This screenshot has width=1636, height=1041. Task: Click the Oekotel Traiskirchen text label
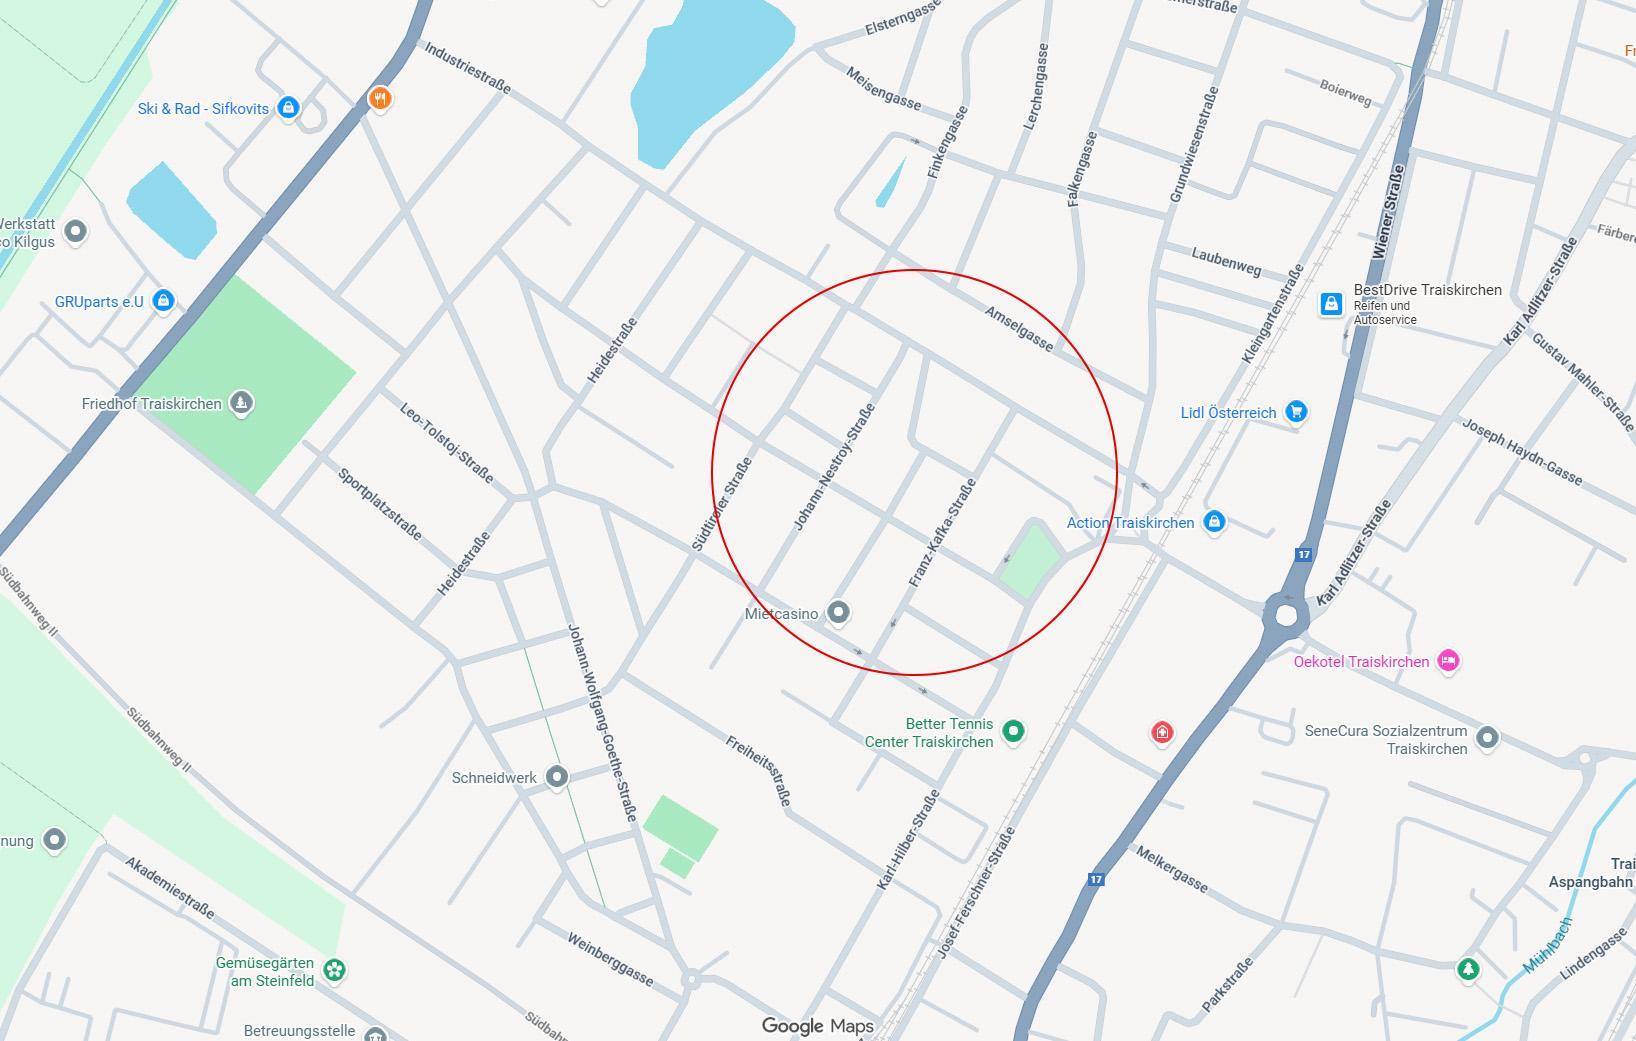coord(1361,661)
